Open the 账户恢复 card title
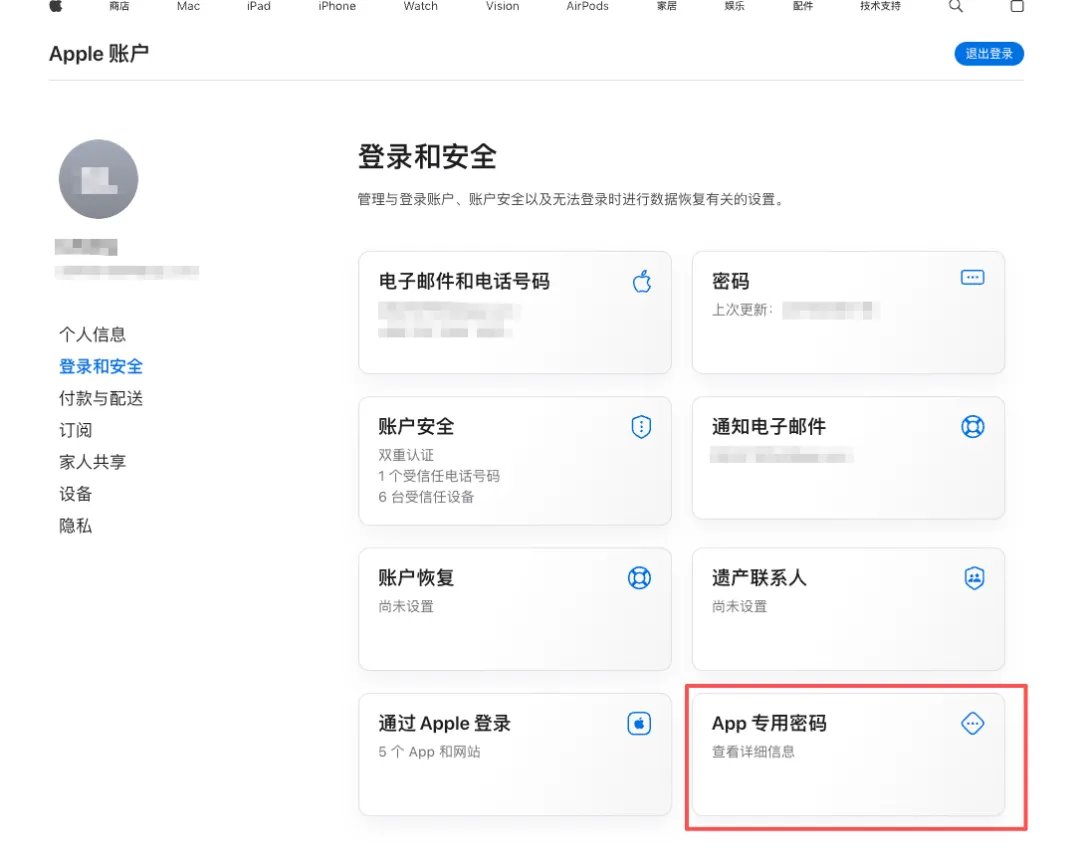Screen dimensions: 1080x866 [x=416, y=578]
